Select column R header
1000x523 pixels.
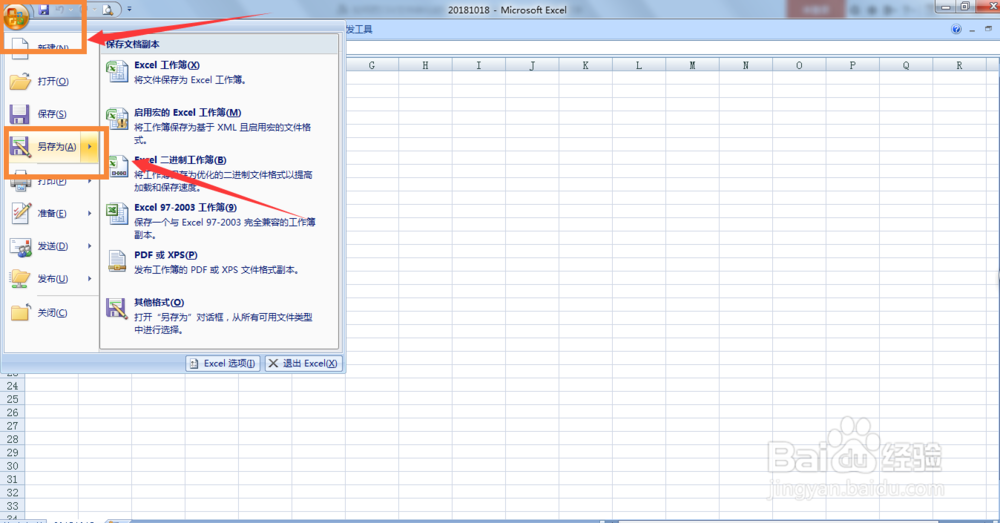coord(959,65)
